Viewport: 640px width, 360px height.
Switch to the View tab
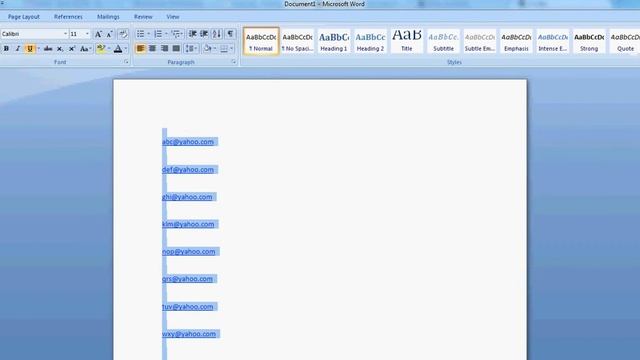[173, 17]
